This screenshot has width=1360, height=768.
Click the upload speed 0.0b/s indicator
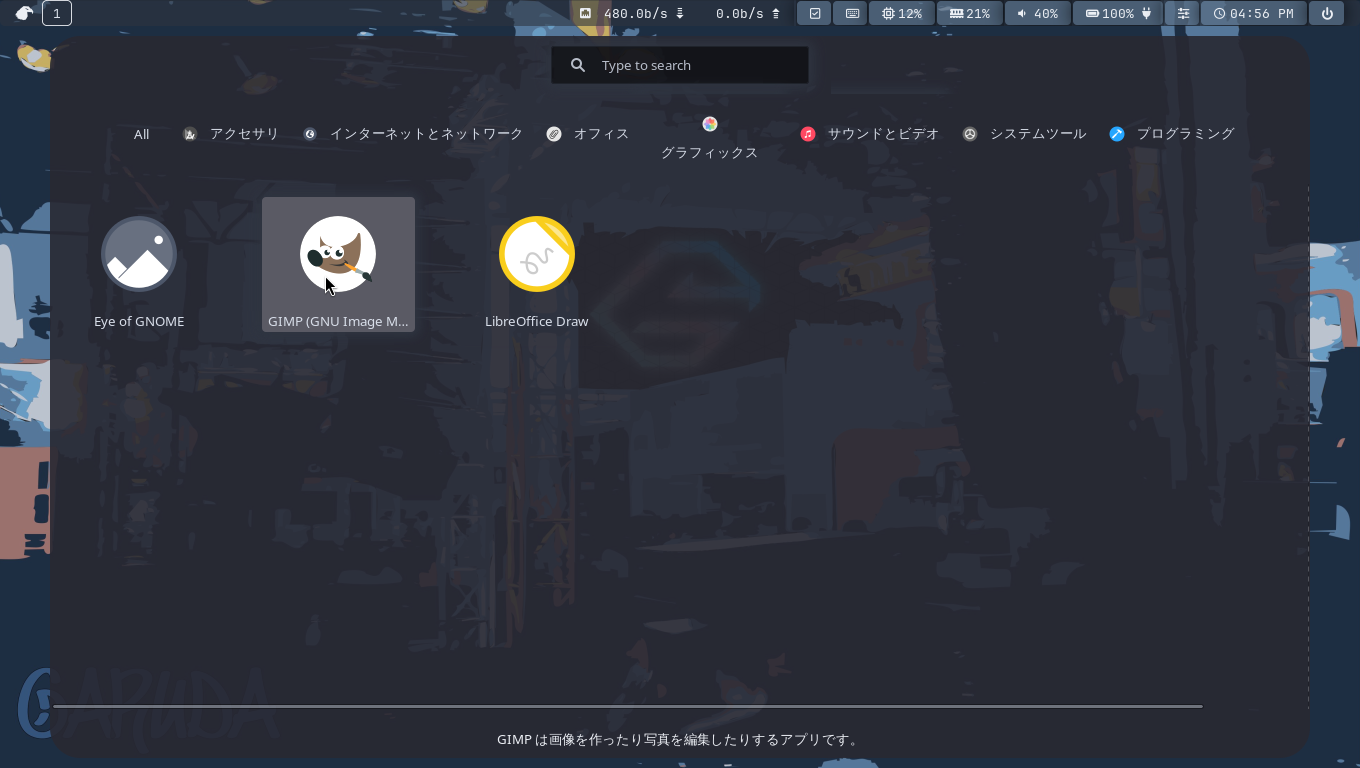pyautogui.click(x=748, y=13)
